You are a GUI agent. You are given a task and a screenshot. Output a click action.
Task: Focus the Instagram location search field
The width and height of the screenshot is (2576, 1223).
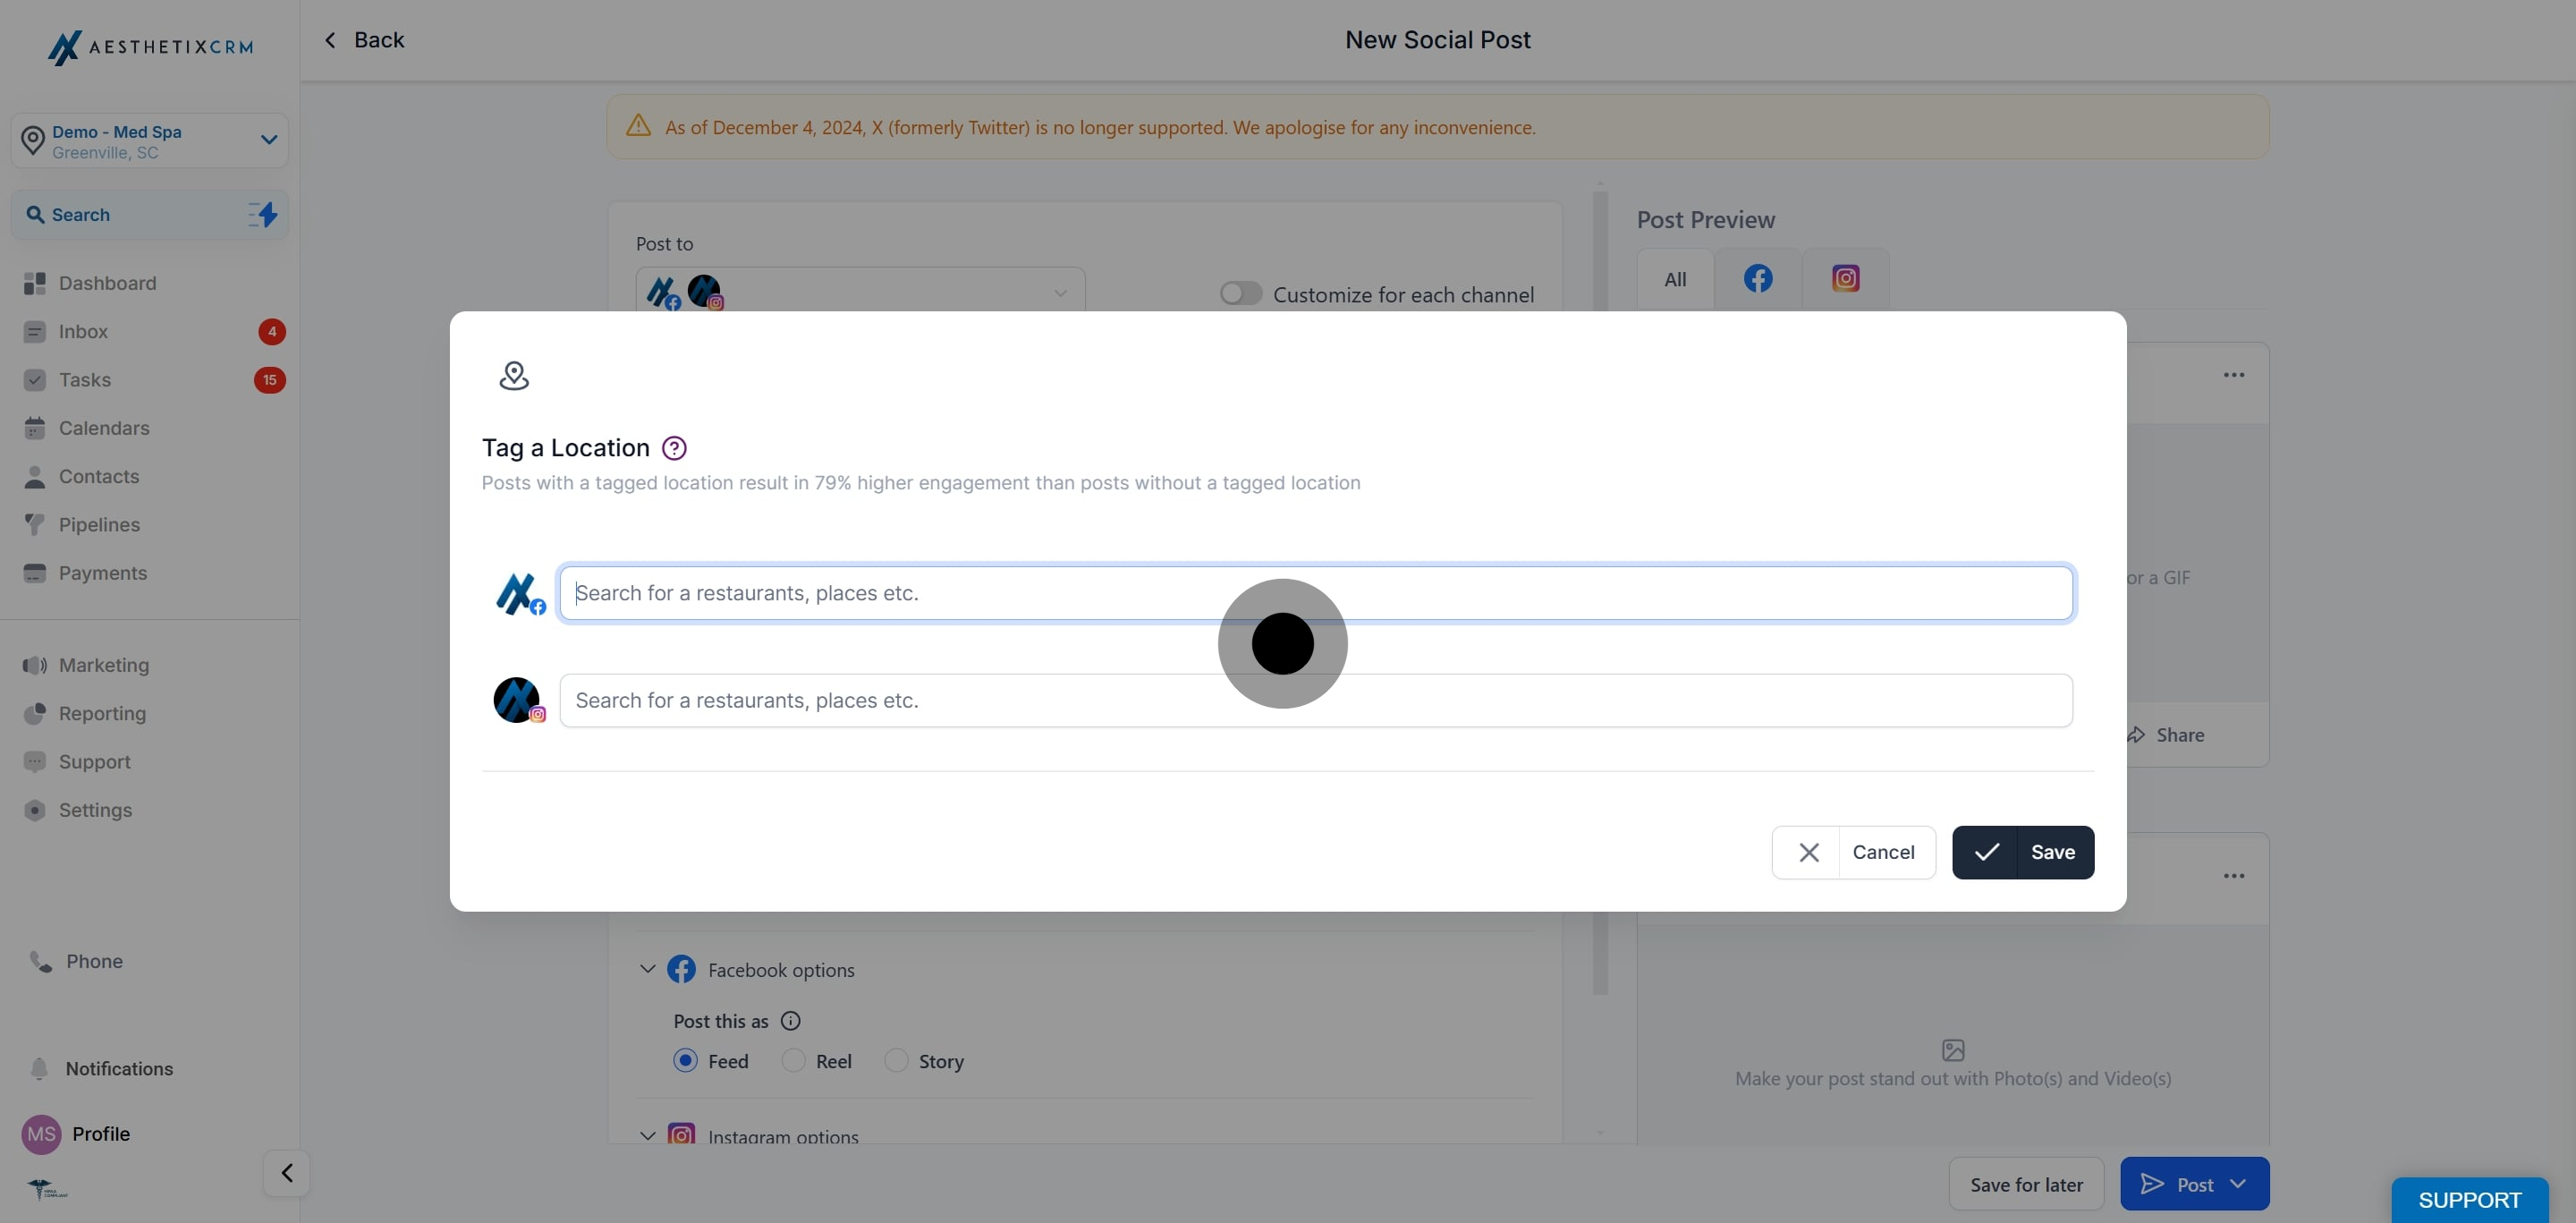point(1315,700)
